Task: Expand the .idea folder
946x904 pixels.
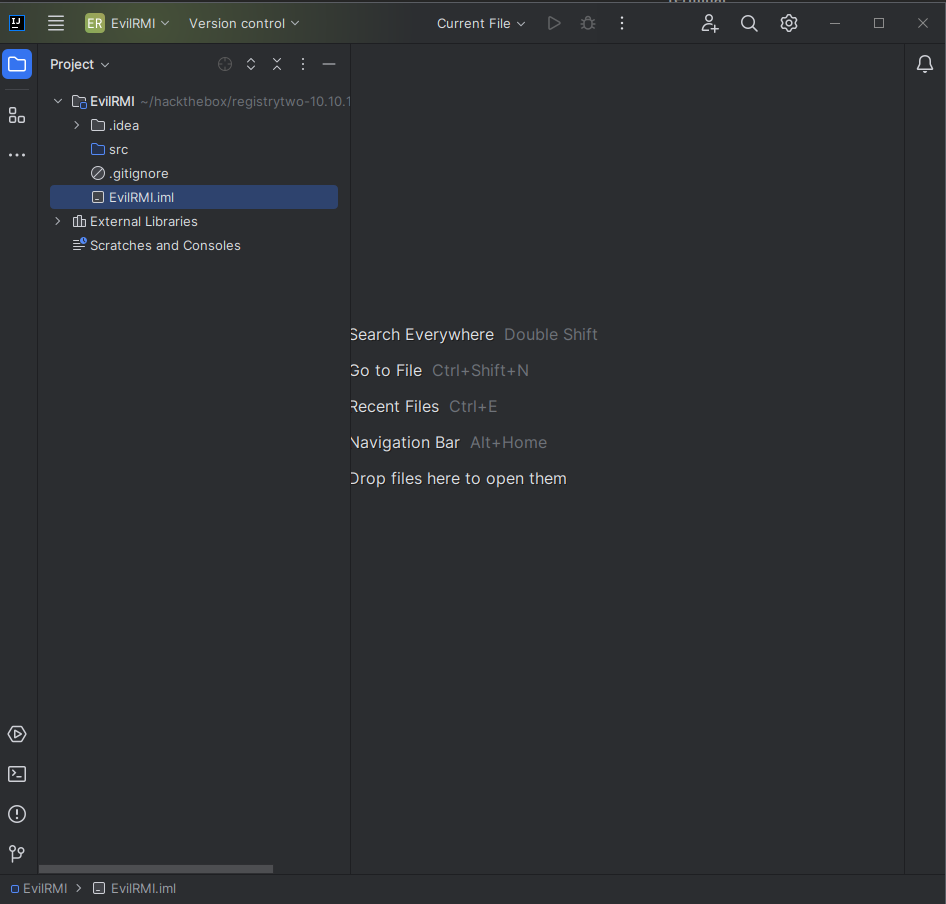Action: coord(77,125)
